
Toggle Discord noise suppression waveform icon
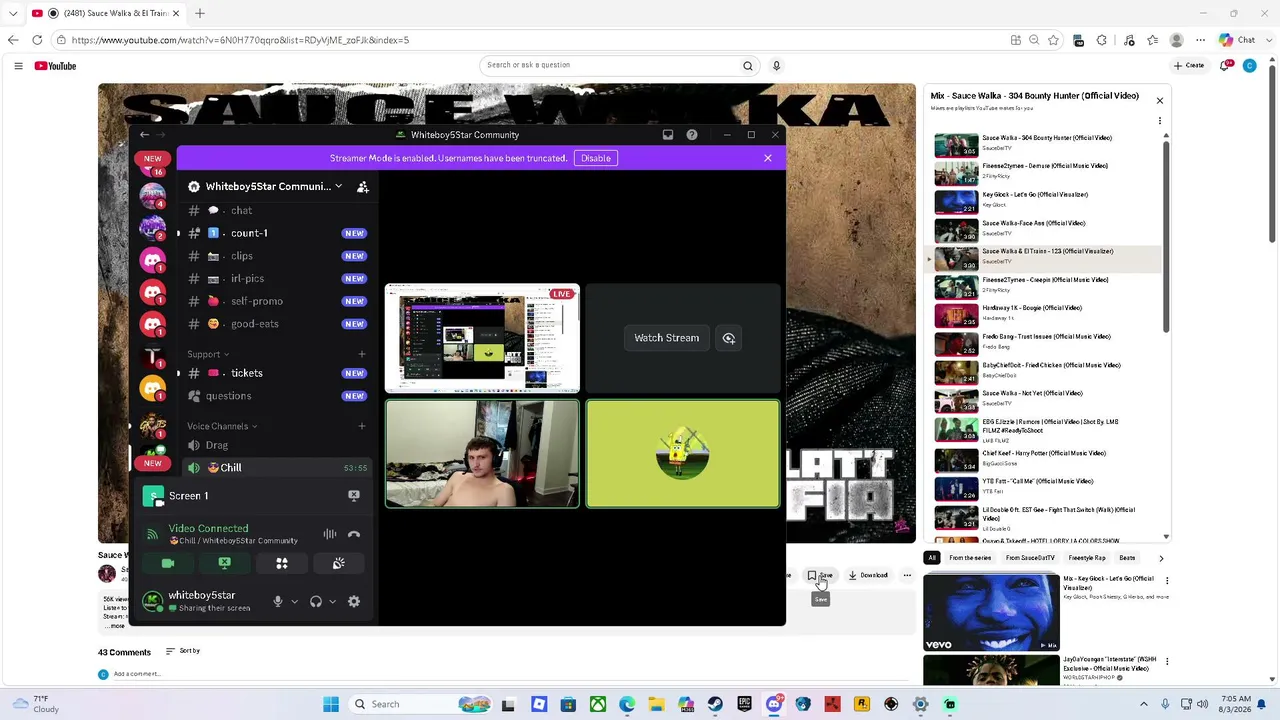pos(330,534)
